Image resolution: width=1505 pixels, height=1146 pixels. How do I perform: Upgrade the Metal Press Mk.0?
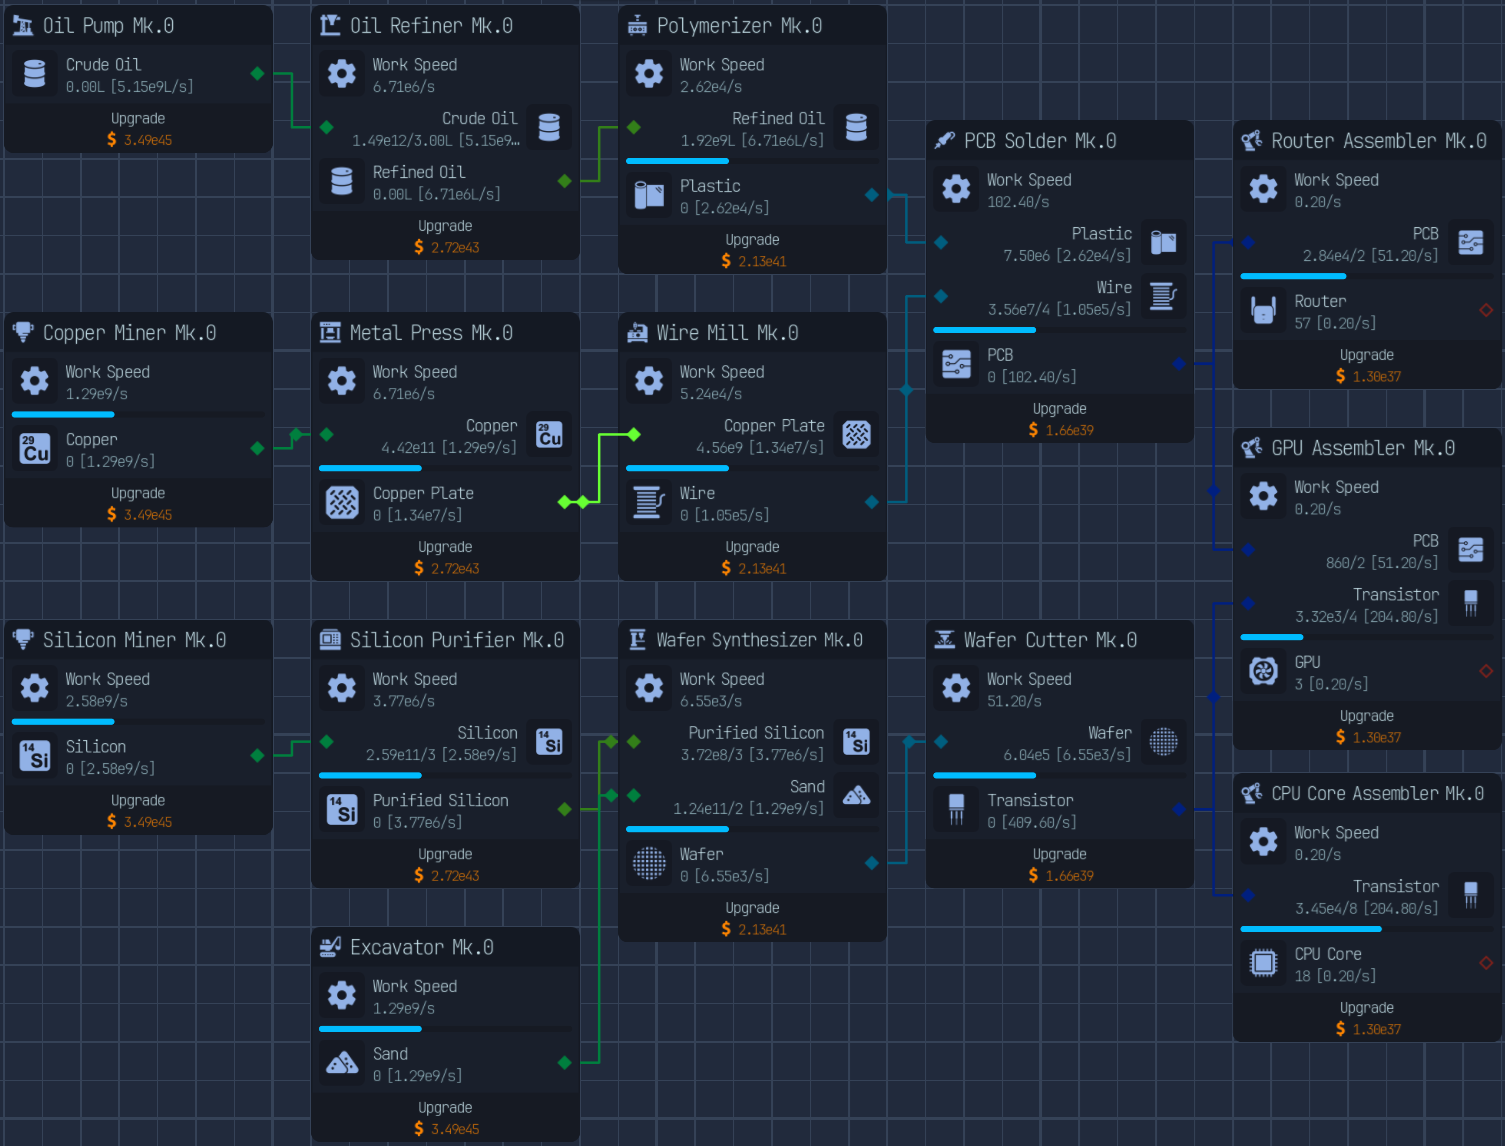(x=445, y=558)
